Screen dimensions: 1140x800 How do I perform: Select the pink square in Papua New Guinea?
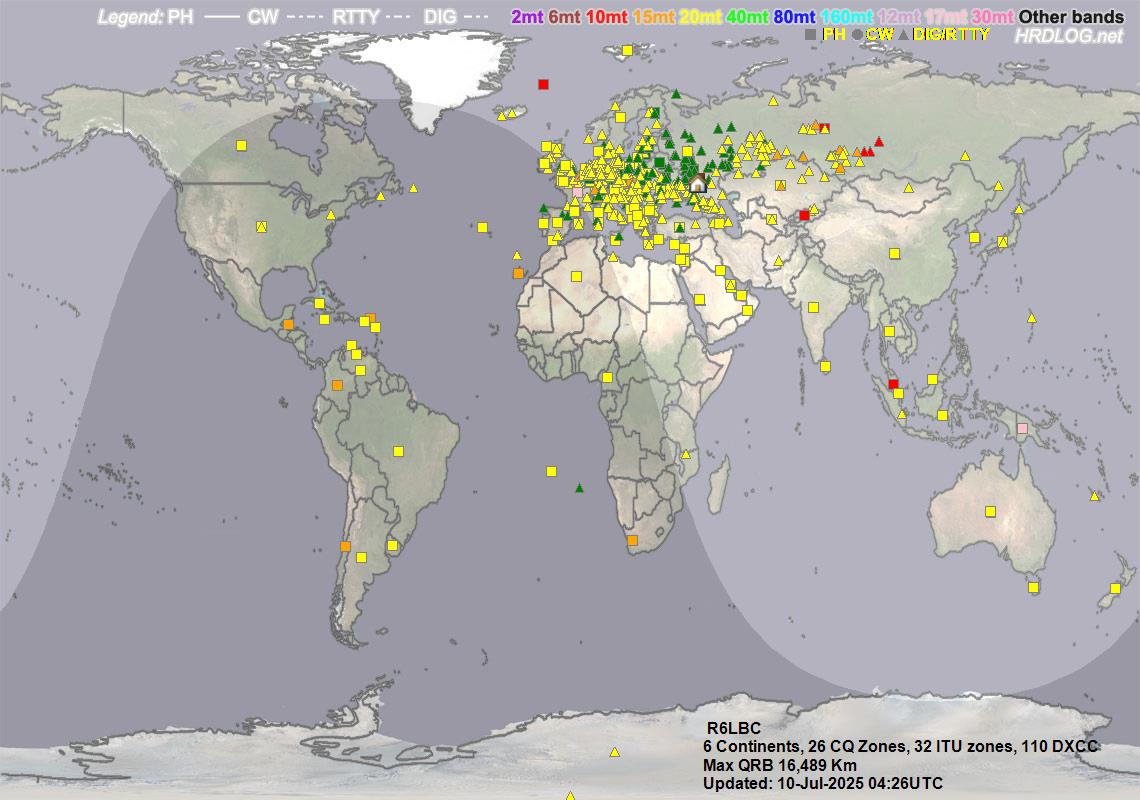pos(1022,428)
